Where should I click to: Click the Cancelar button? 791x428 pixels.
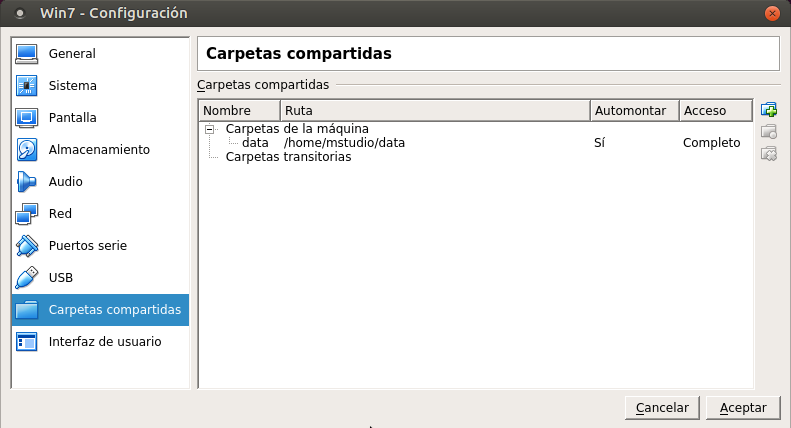(662, 408)
